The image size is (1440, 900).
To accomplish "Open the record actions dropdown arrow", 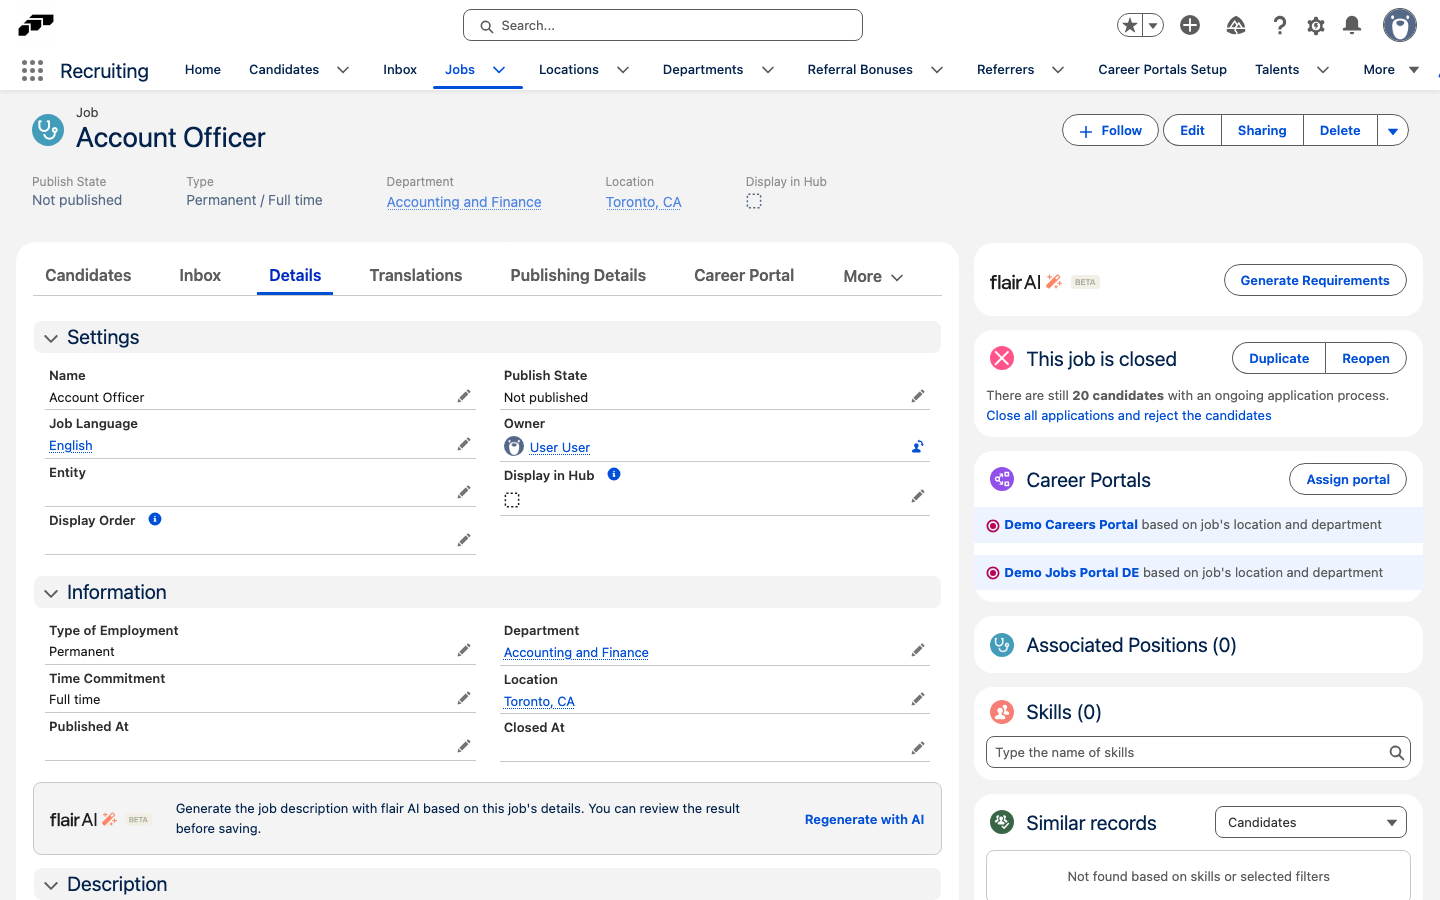I will coord(1393,131).
